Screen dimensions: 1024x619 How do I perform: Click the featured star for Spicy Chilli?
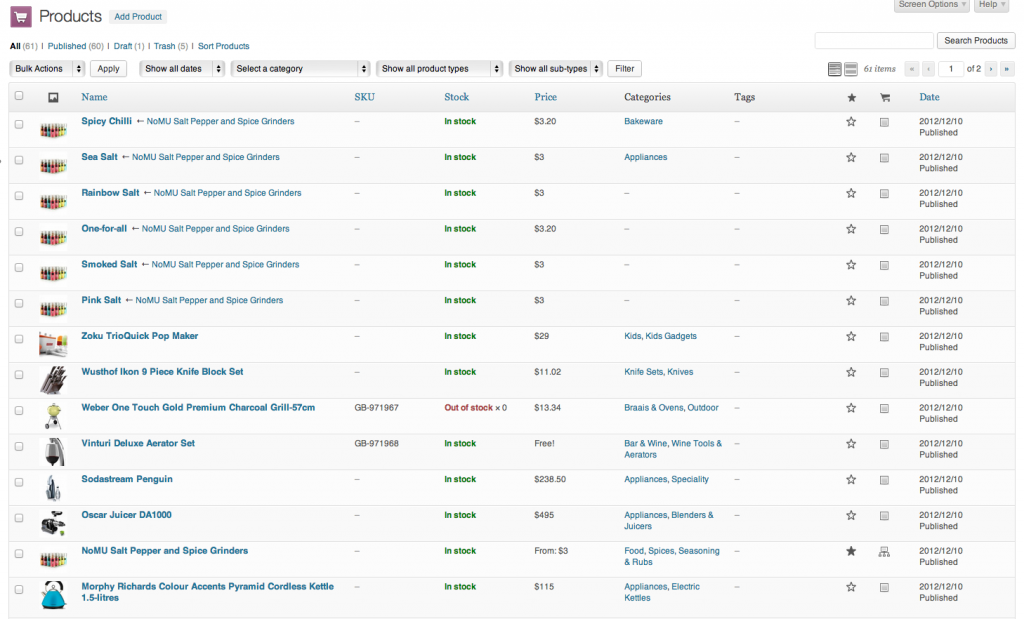[851, 122]
